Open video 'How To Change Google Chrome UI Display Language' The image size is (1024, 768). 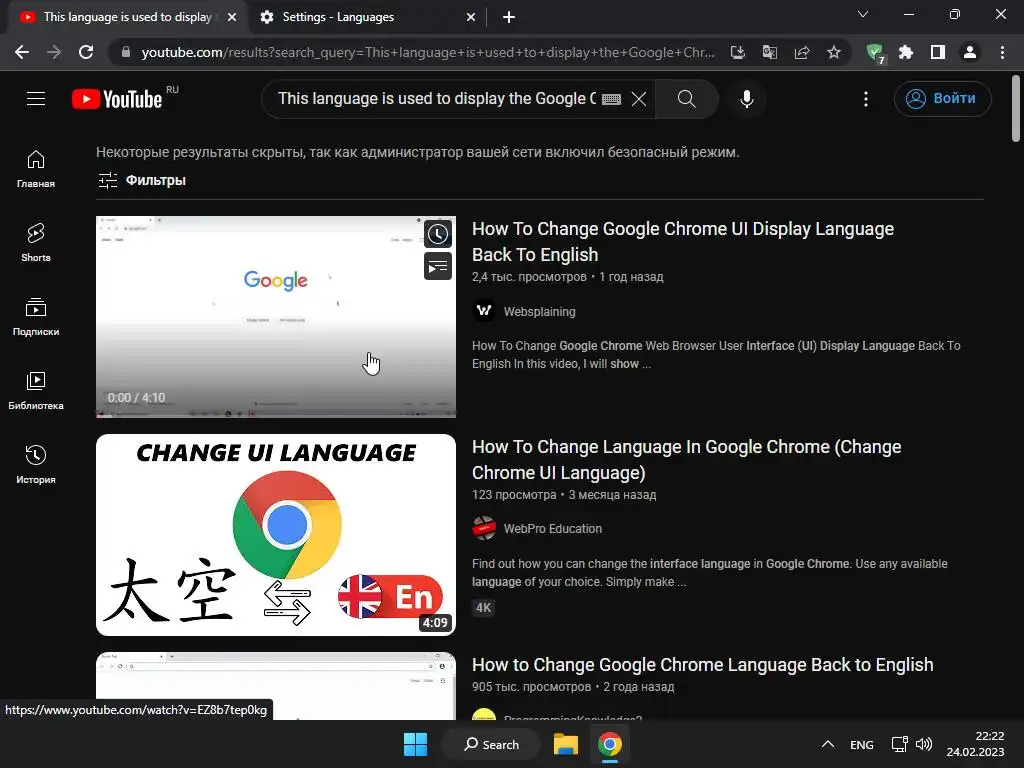pos(682,242)
